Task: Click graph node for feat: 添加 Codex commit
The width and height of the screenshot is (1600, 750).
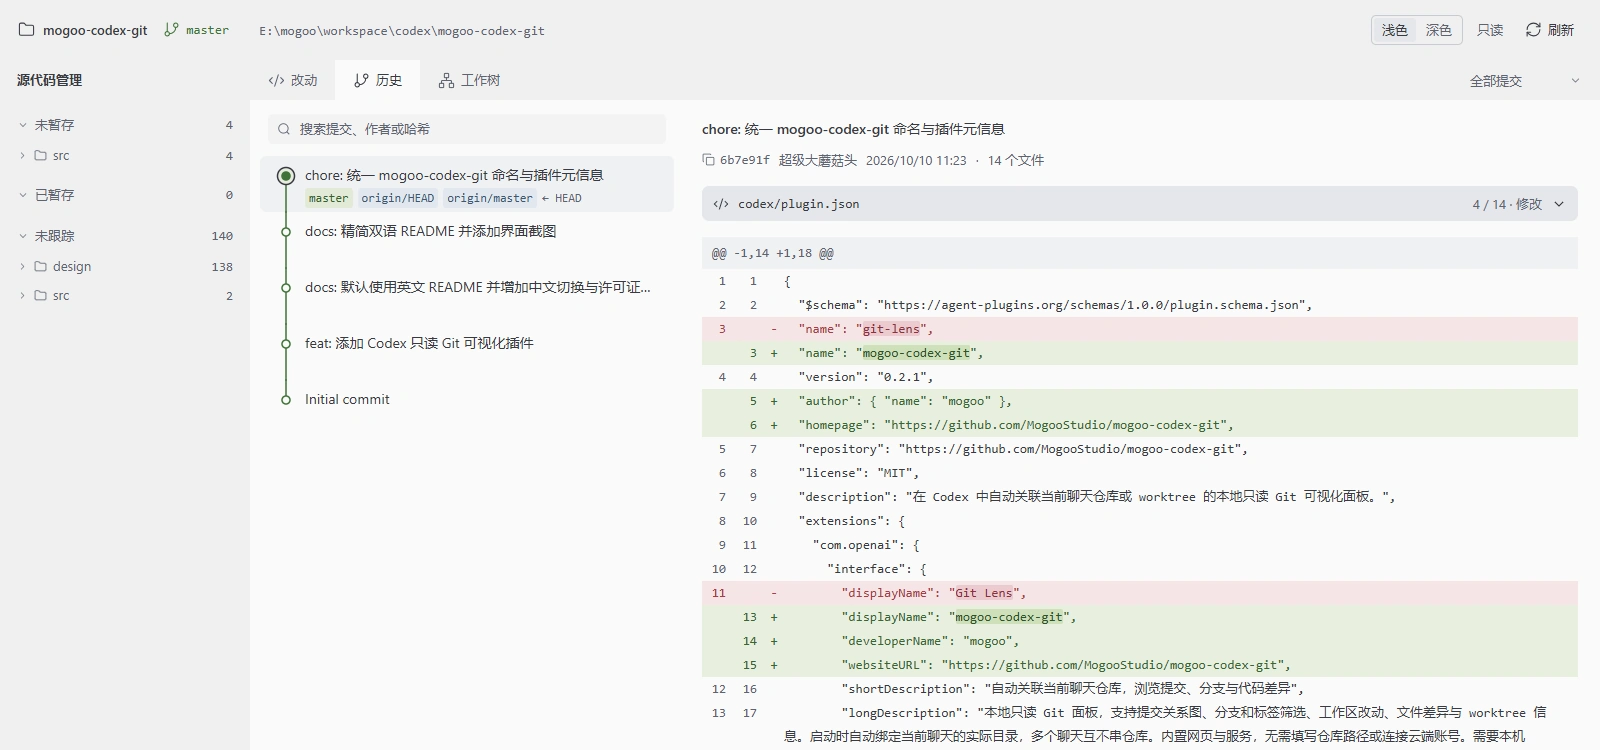Action: coord(286,343)
